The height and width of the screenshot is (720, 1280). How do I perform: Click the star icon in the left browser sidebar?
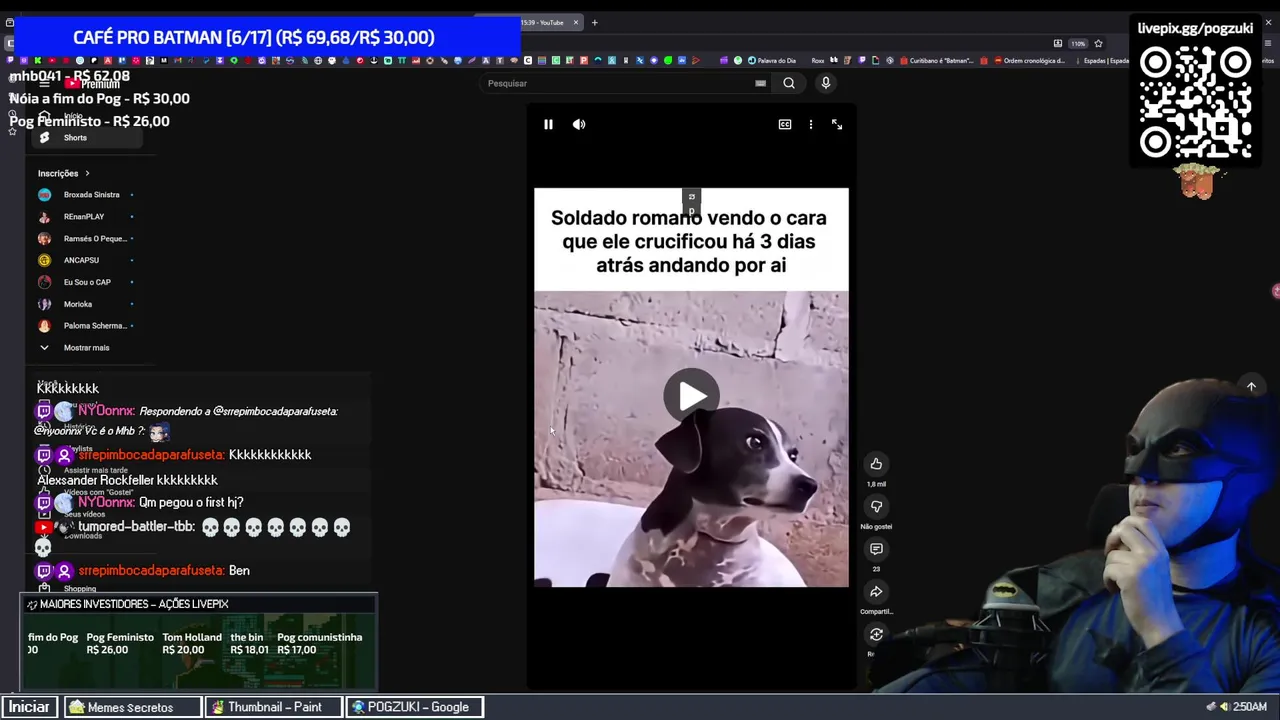(x=12, y=131)
